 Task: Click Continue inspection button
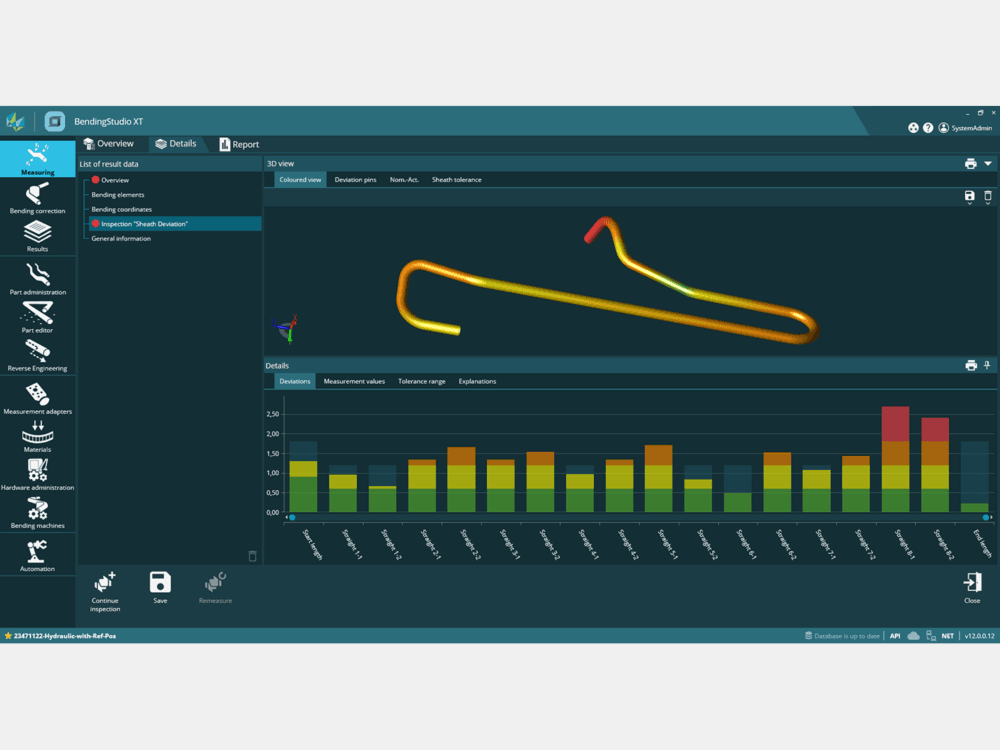pyautogui.click(x=105, y=590)
